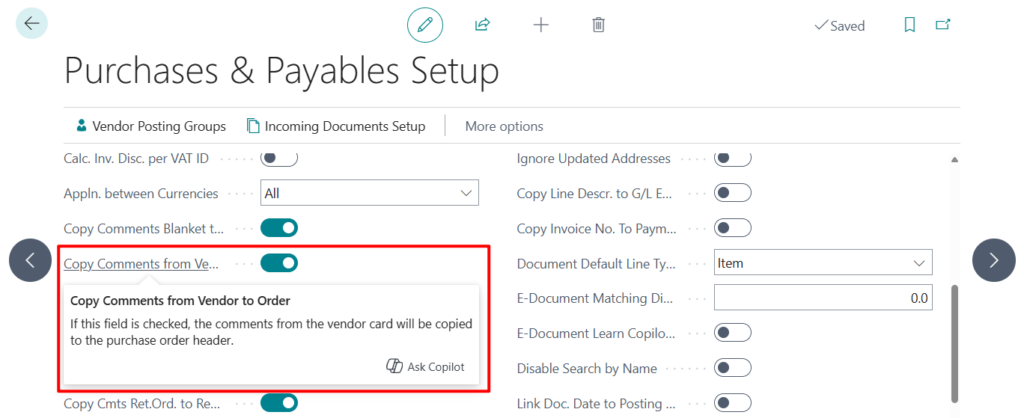The width and height of the screenshot is (1024, 418).
Task: Go to next record arrow
Action: 993,260
